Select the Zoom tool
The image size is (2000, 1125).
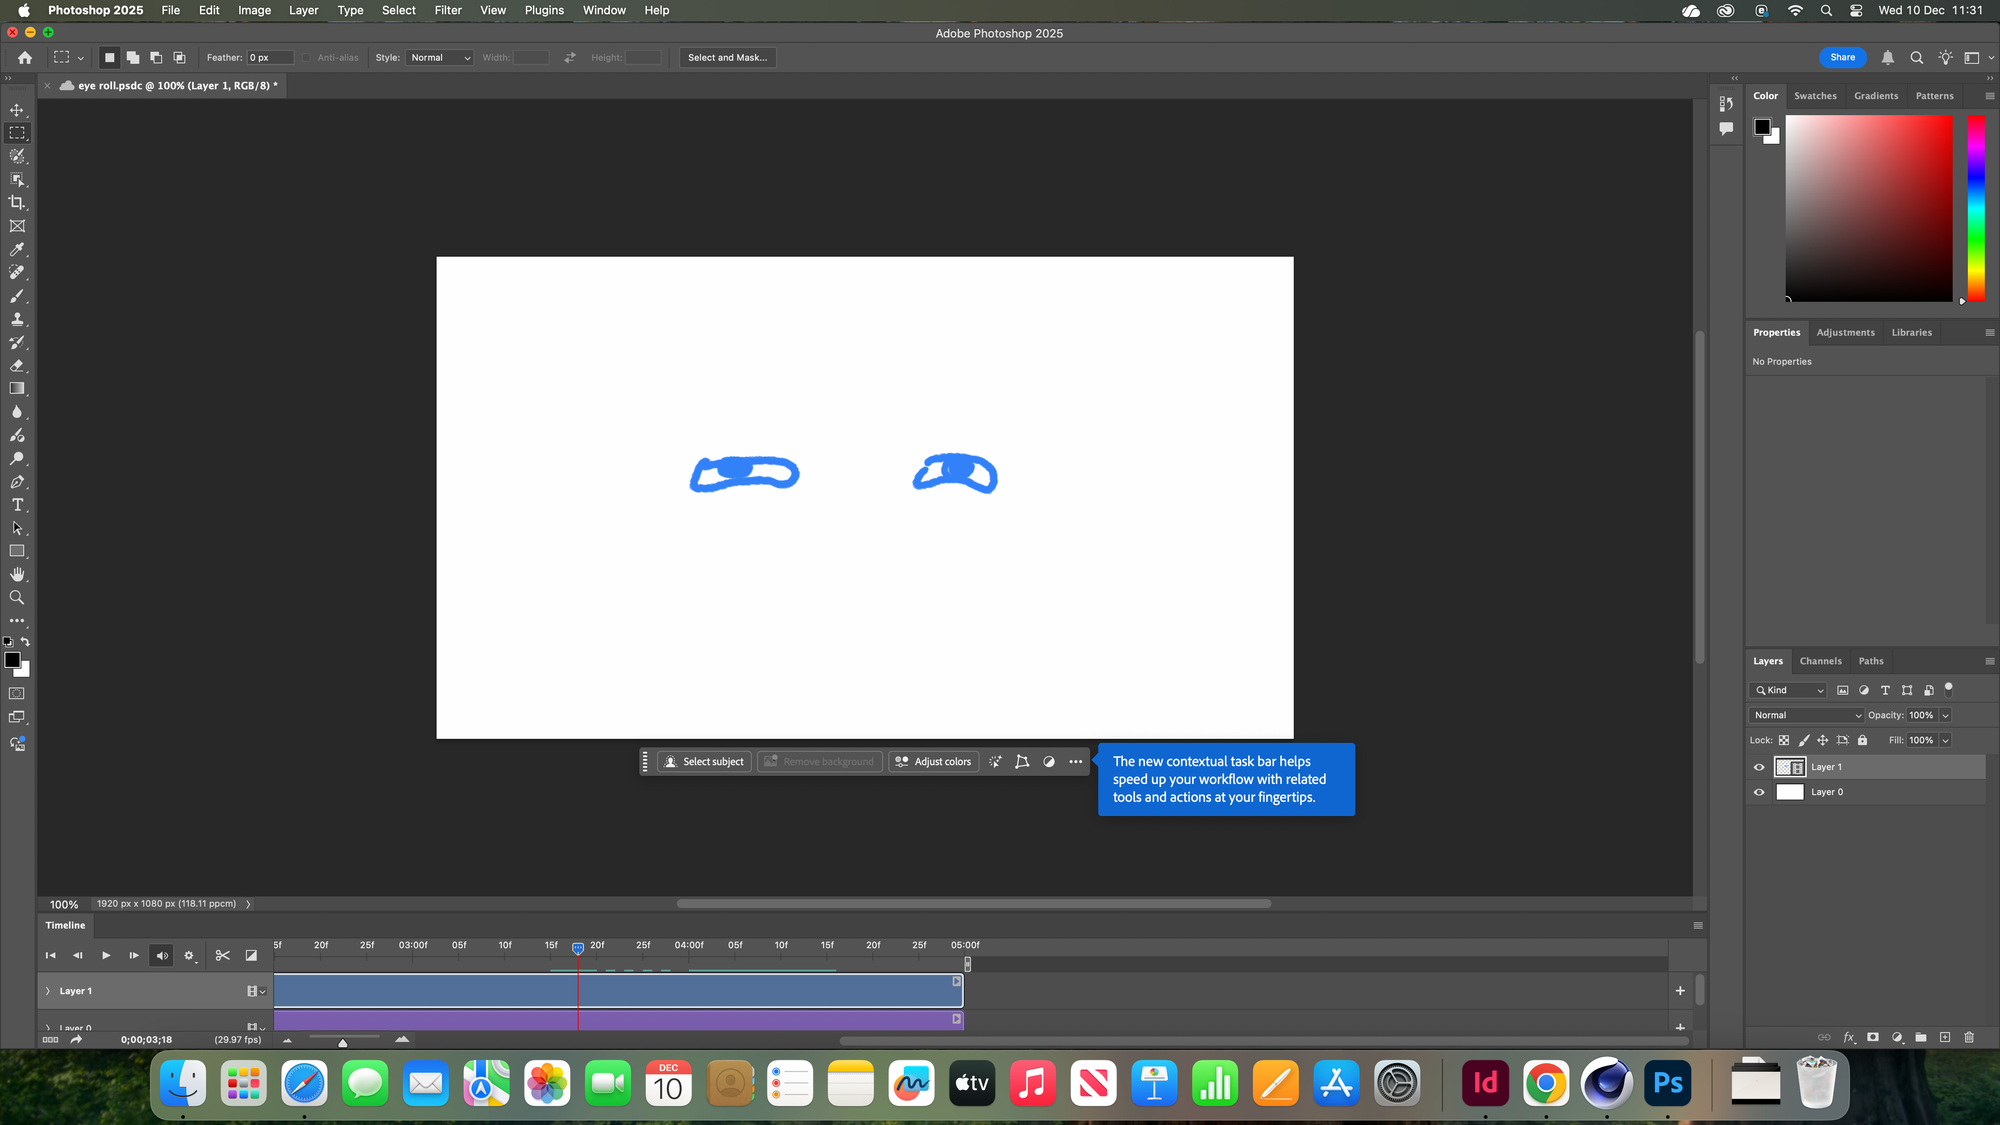coord(17,598)
